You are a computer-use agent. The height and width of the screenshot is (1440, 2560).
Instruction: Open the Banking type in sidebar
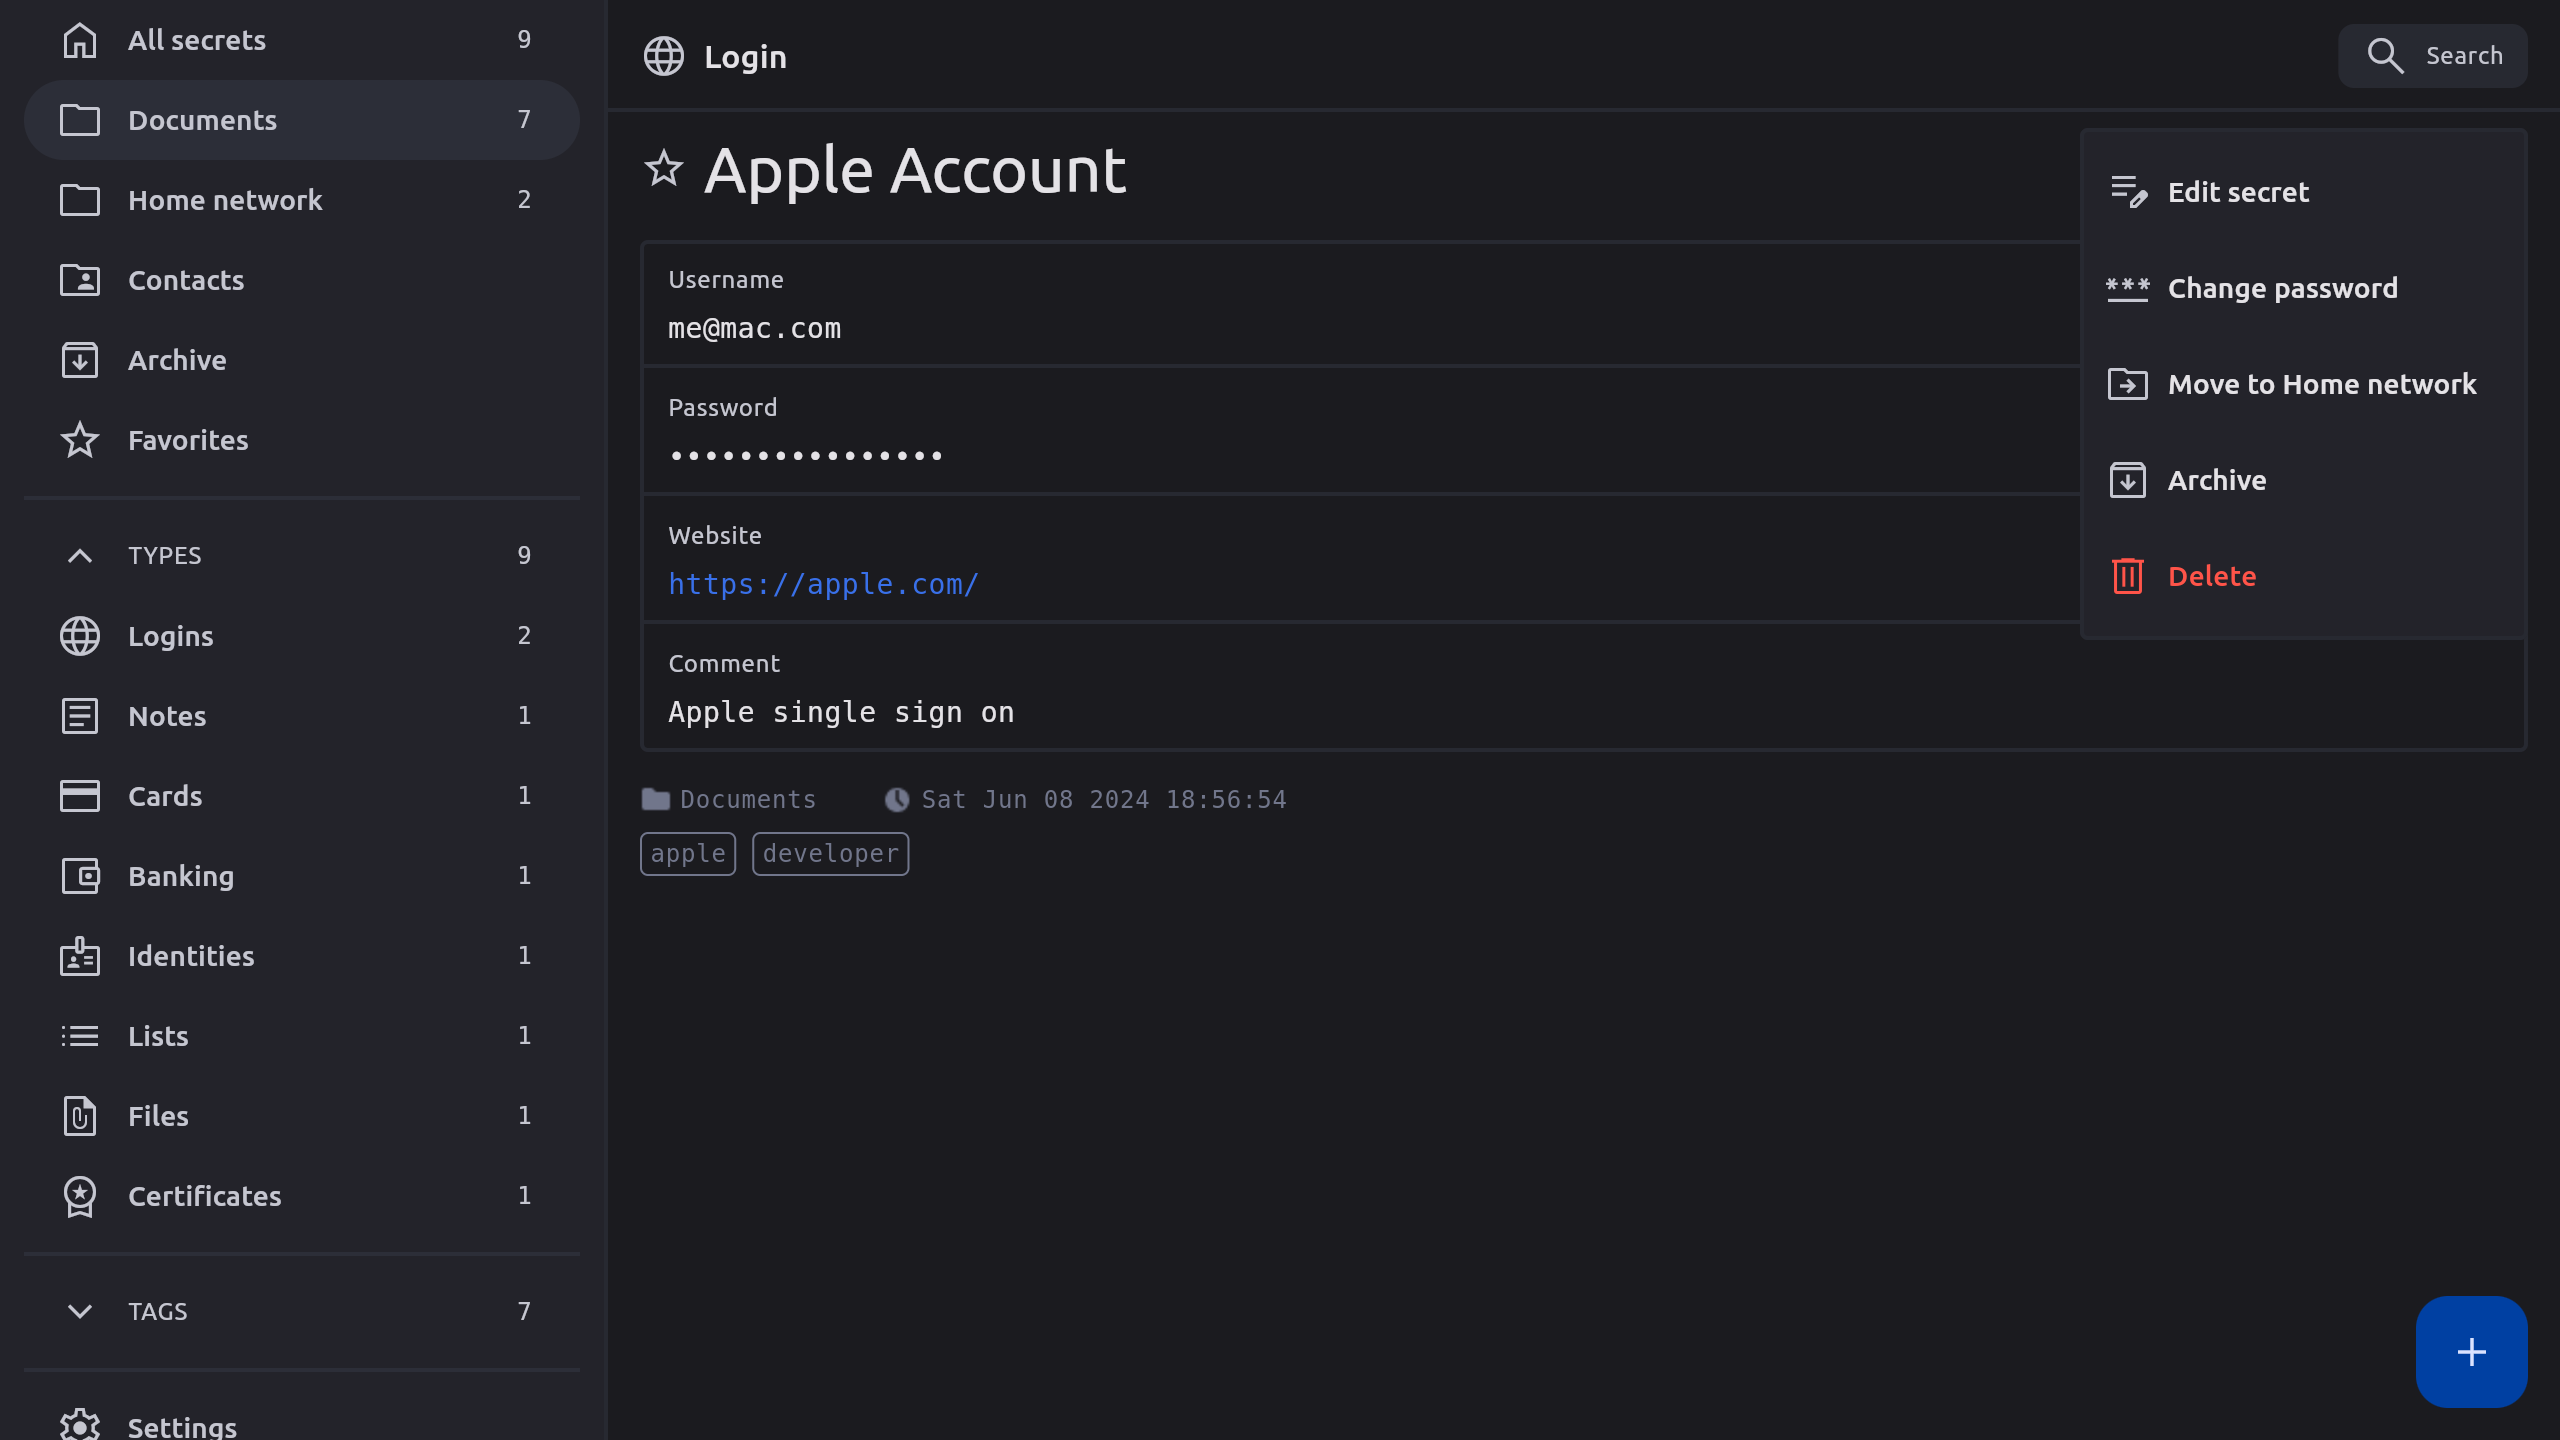(181, 876)
